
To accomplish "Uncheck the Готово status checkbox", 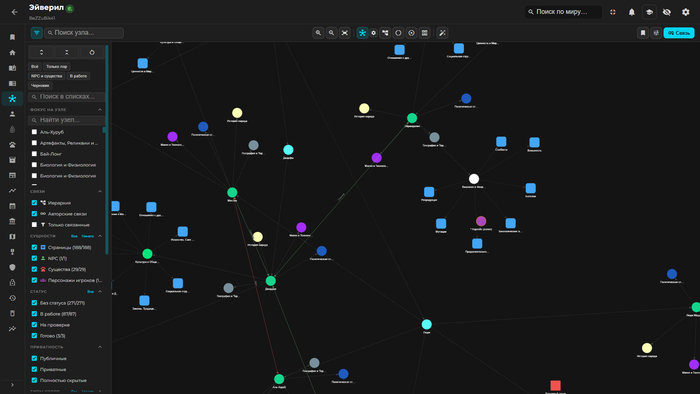I will point(34,336).
